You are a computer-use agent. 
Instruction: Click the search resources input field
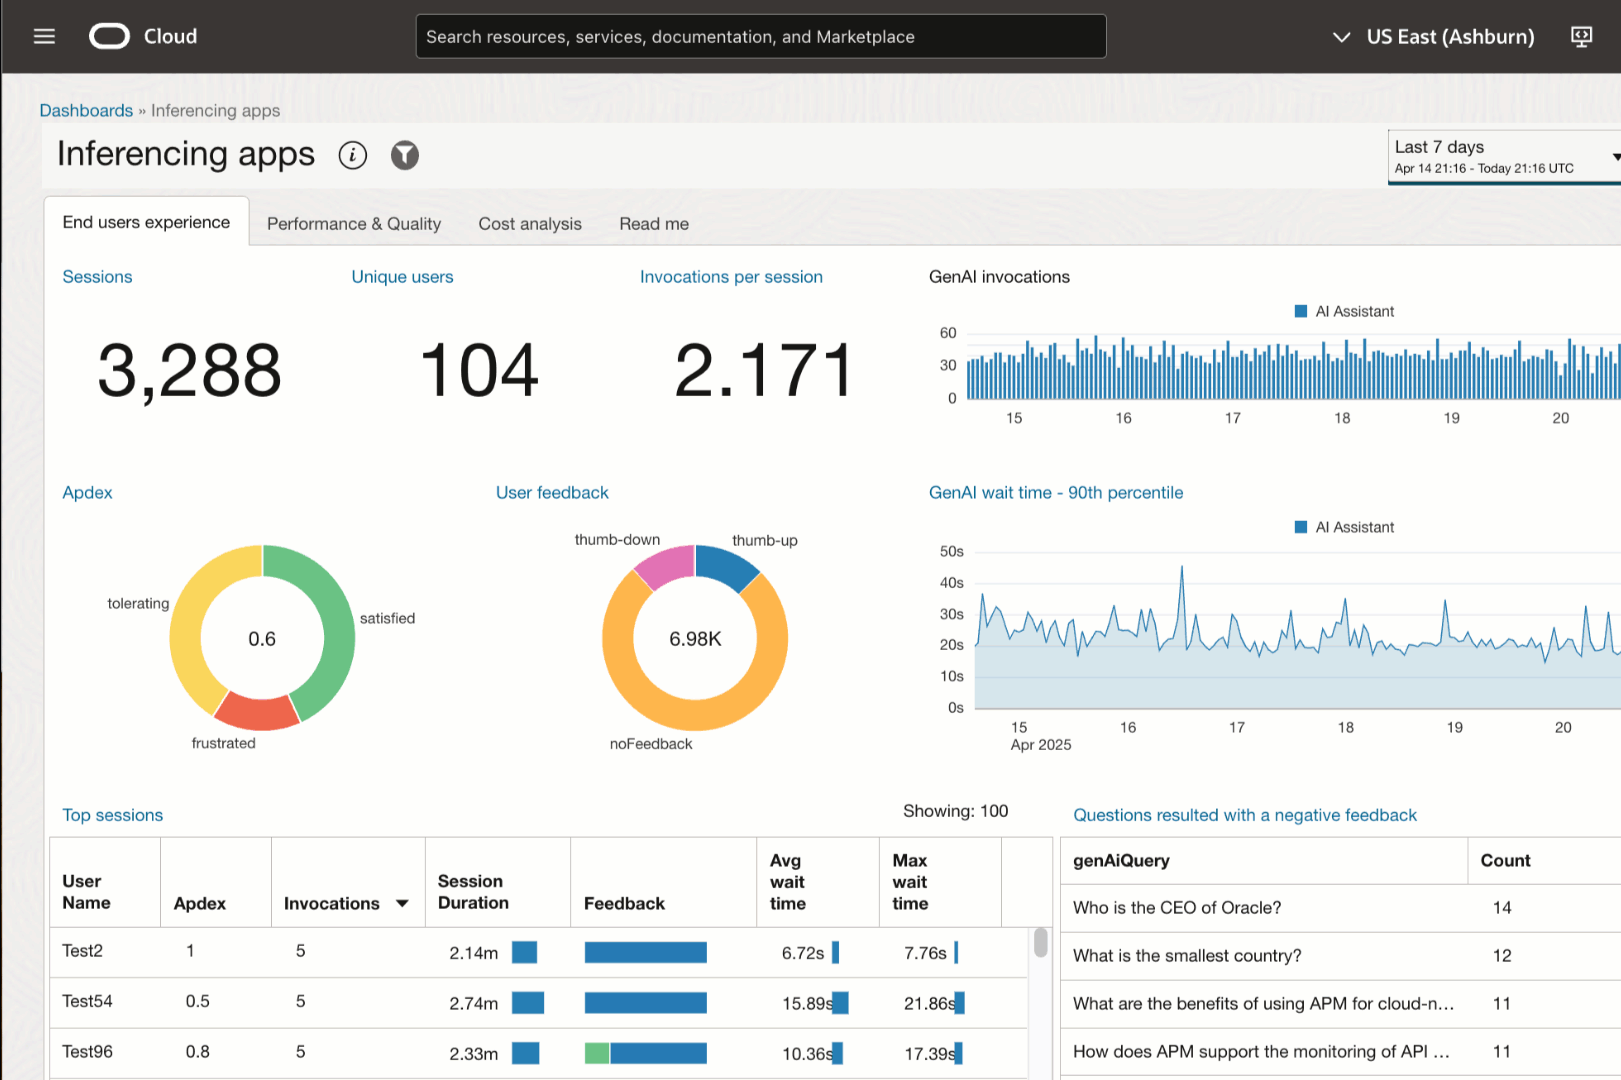760,37
